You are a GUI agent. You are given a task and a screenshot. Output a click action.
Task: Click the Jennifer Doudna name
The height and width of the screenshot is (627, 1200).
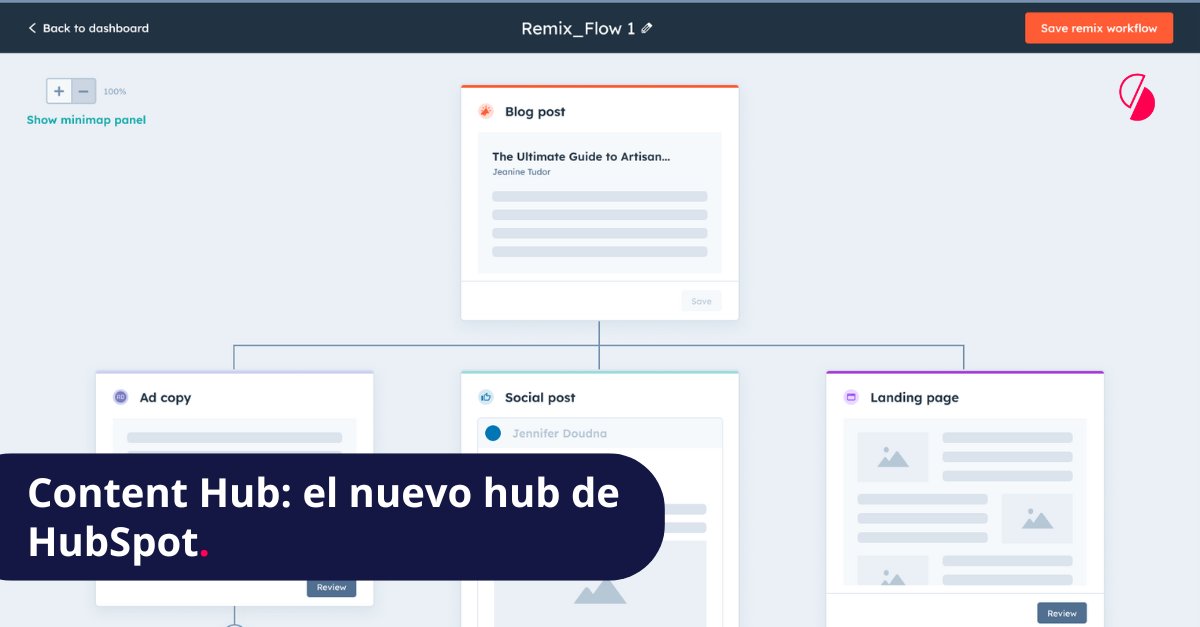tap(559, 433)
